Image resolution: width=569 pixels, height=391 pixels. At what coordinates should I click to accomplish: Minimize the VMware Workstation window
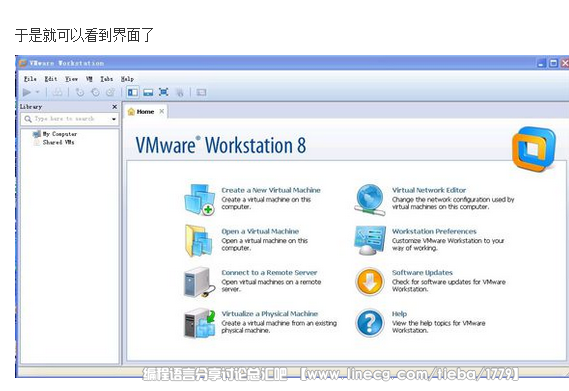coord(541,63)
